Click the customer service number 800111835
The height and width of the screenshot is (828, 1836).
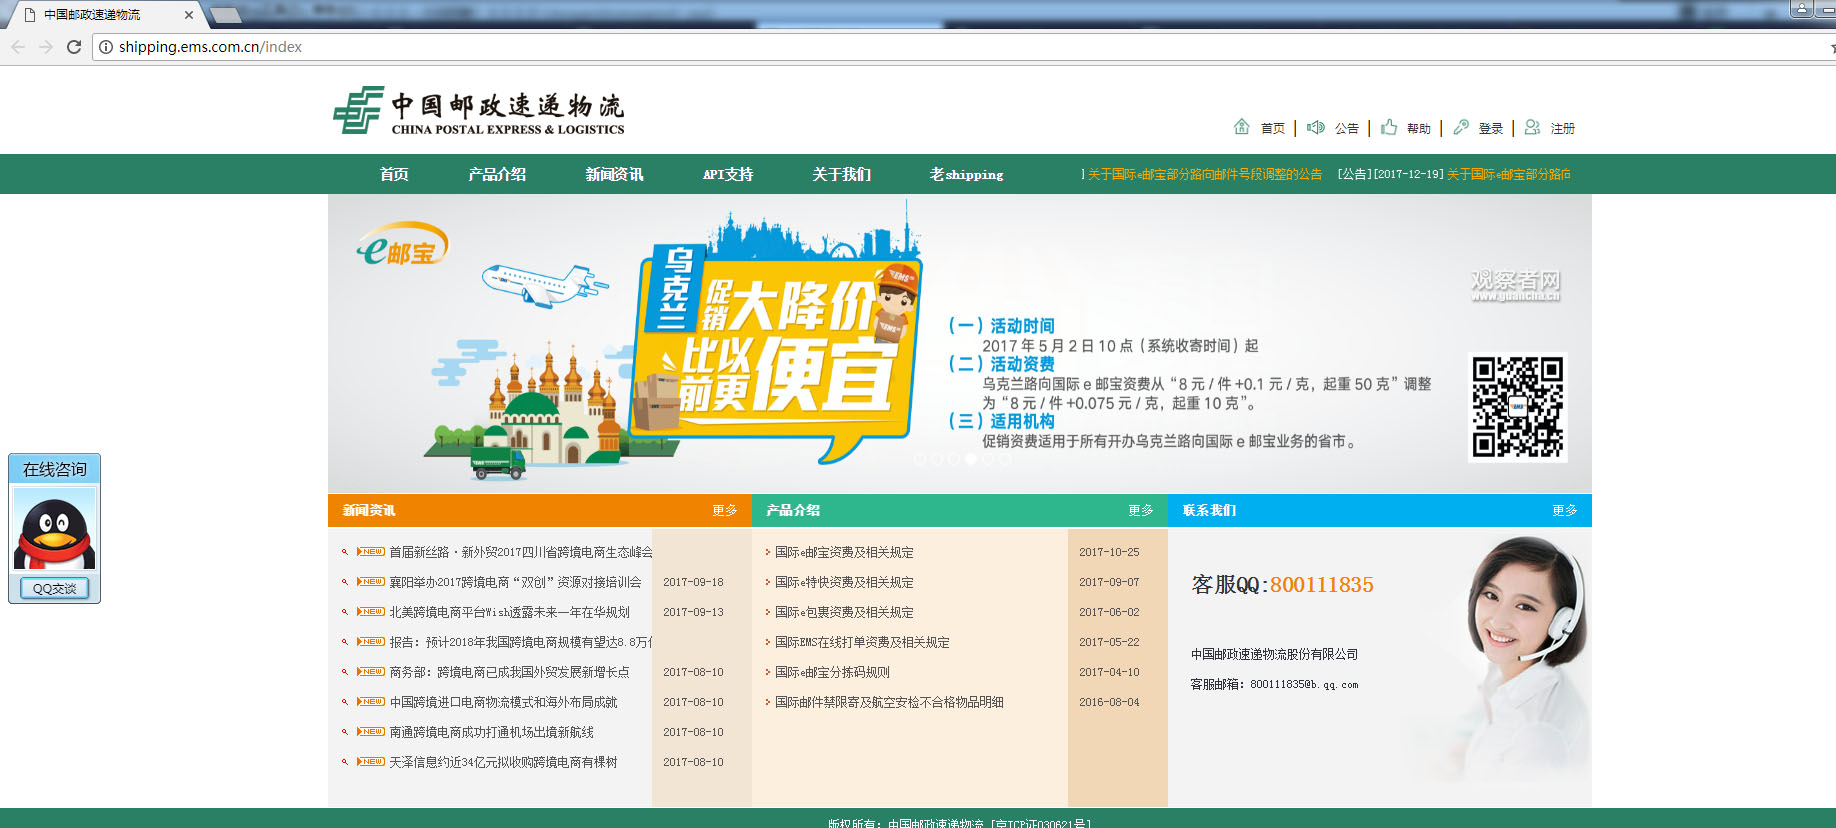pyautogui.click(x=1321, y=585)
